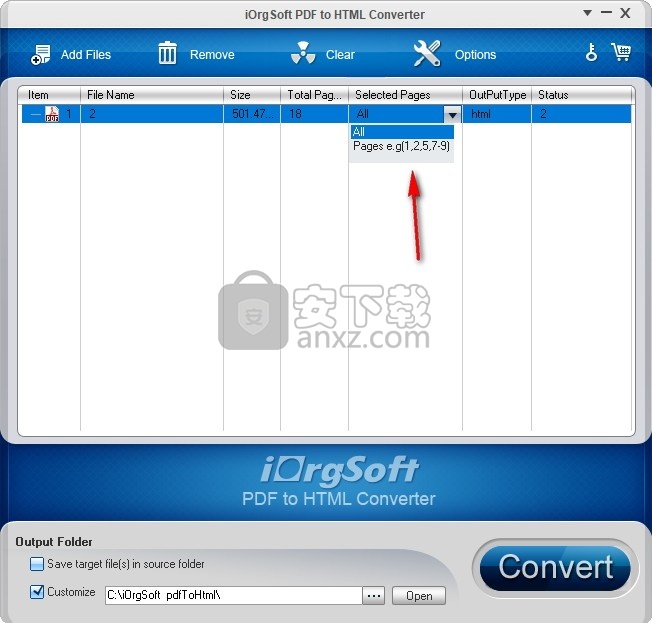This screenshot has width=652, height=623.
Task: Choose All in the pages dropdown list
Action: [402, 132]
